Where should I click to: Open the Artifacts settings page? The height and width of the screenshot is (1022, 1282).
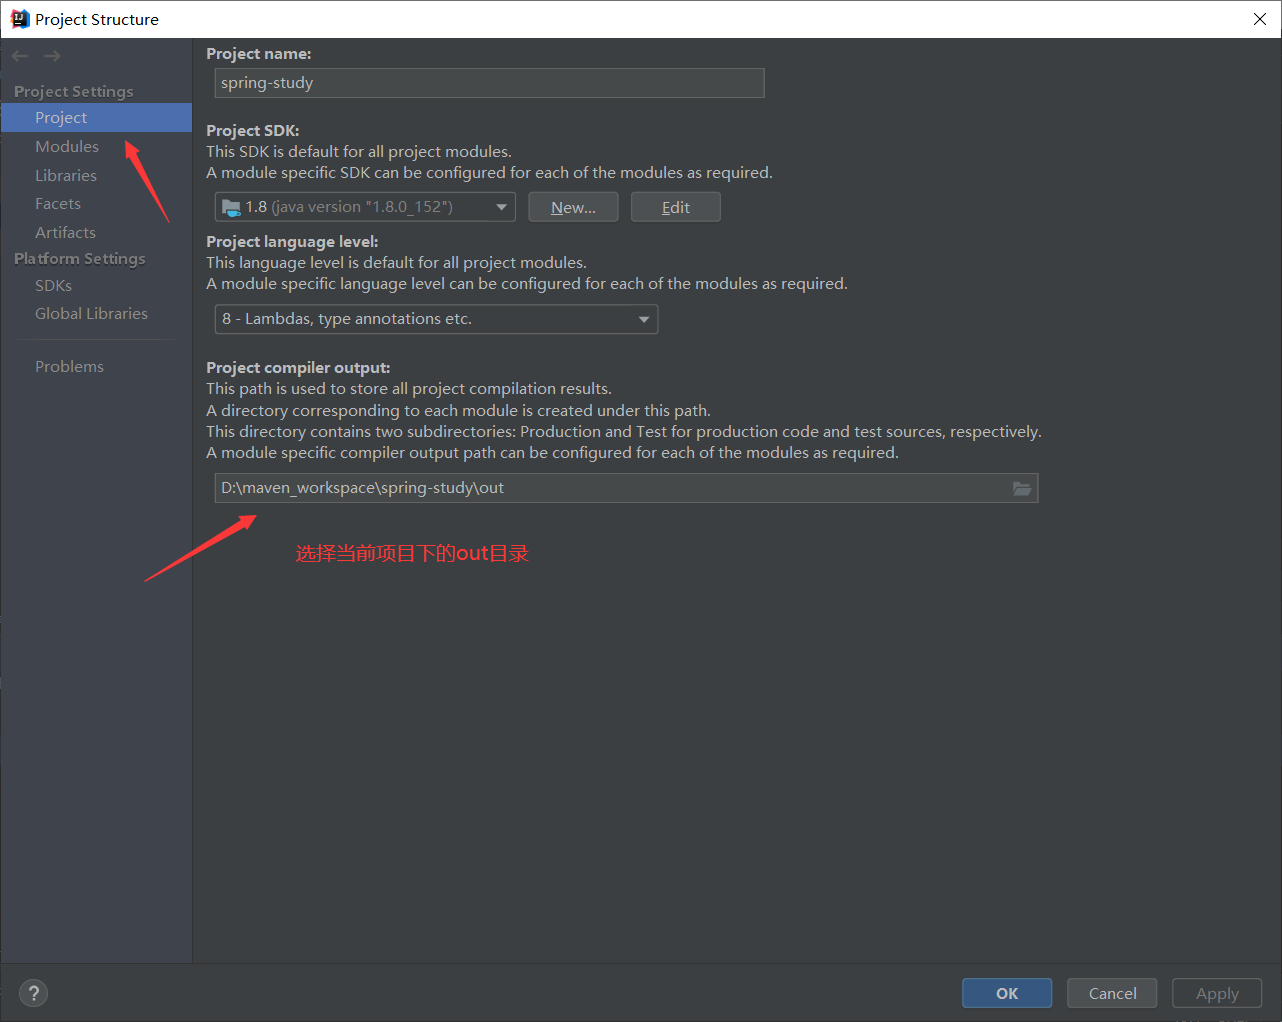tap(65, 232)
